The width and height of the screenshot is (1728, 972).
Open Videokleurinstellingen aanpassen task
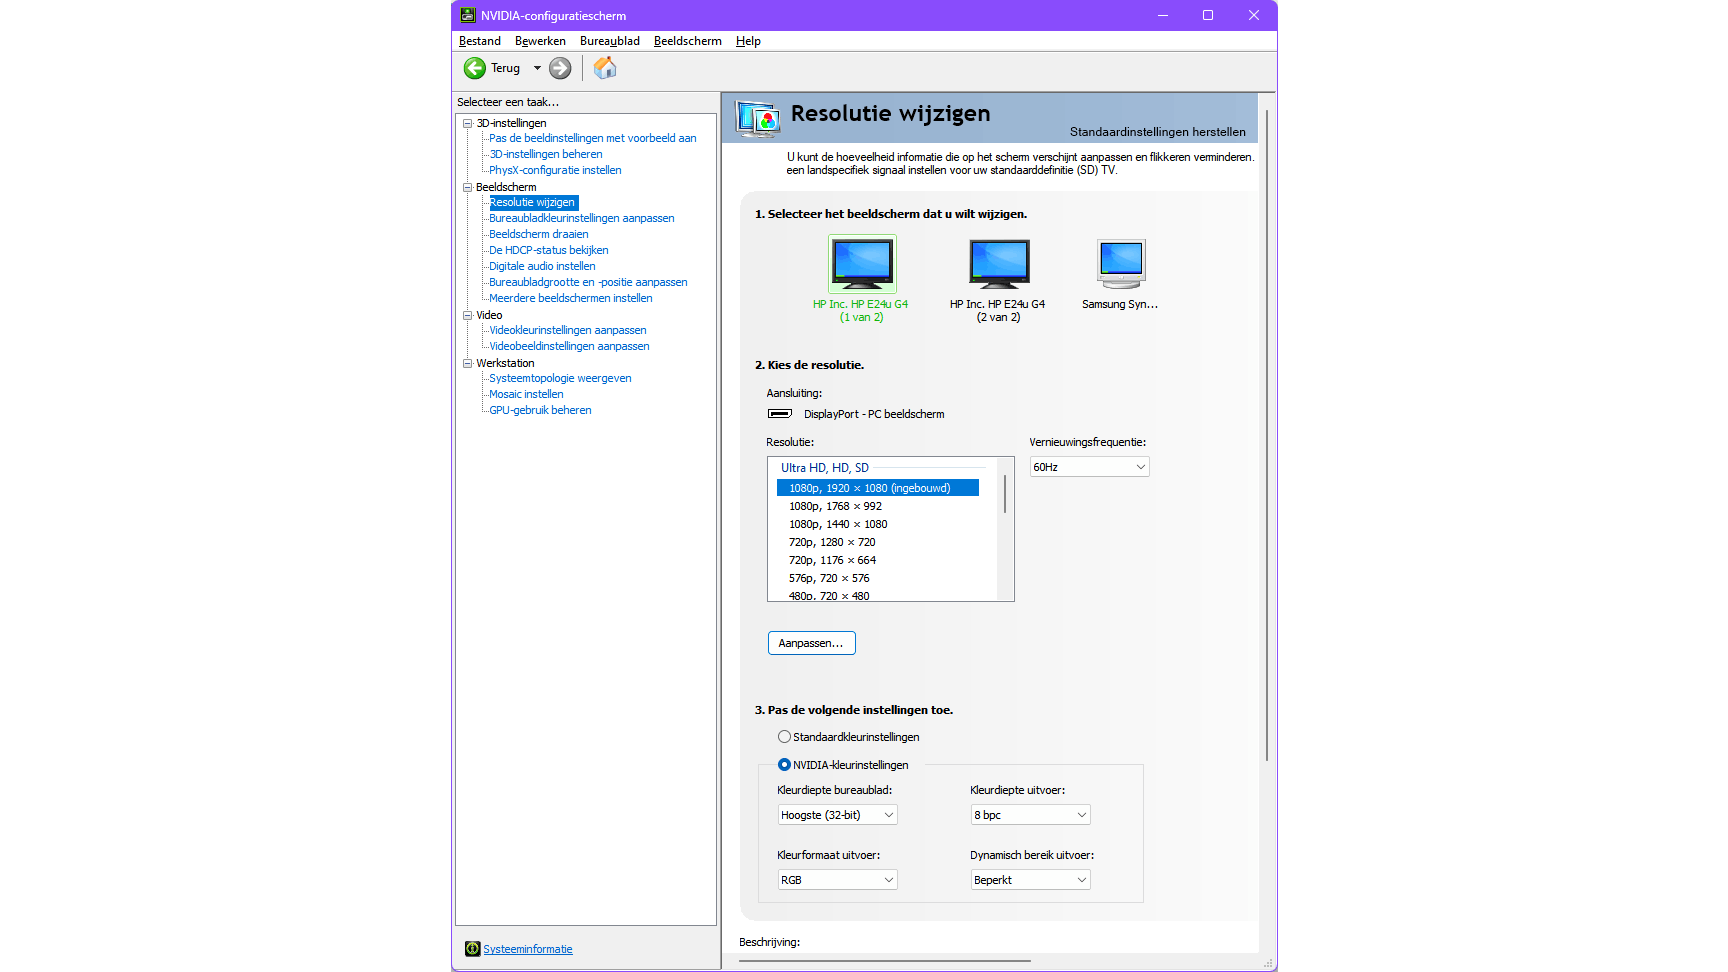pyautogui.click(x=567, y=330)
